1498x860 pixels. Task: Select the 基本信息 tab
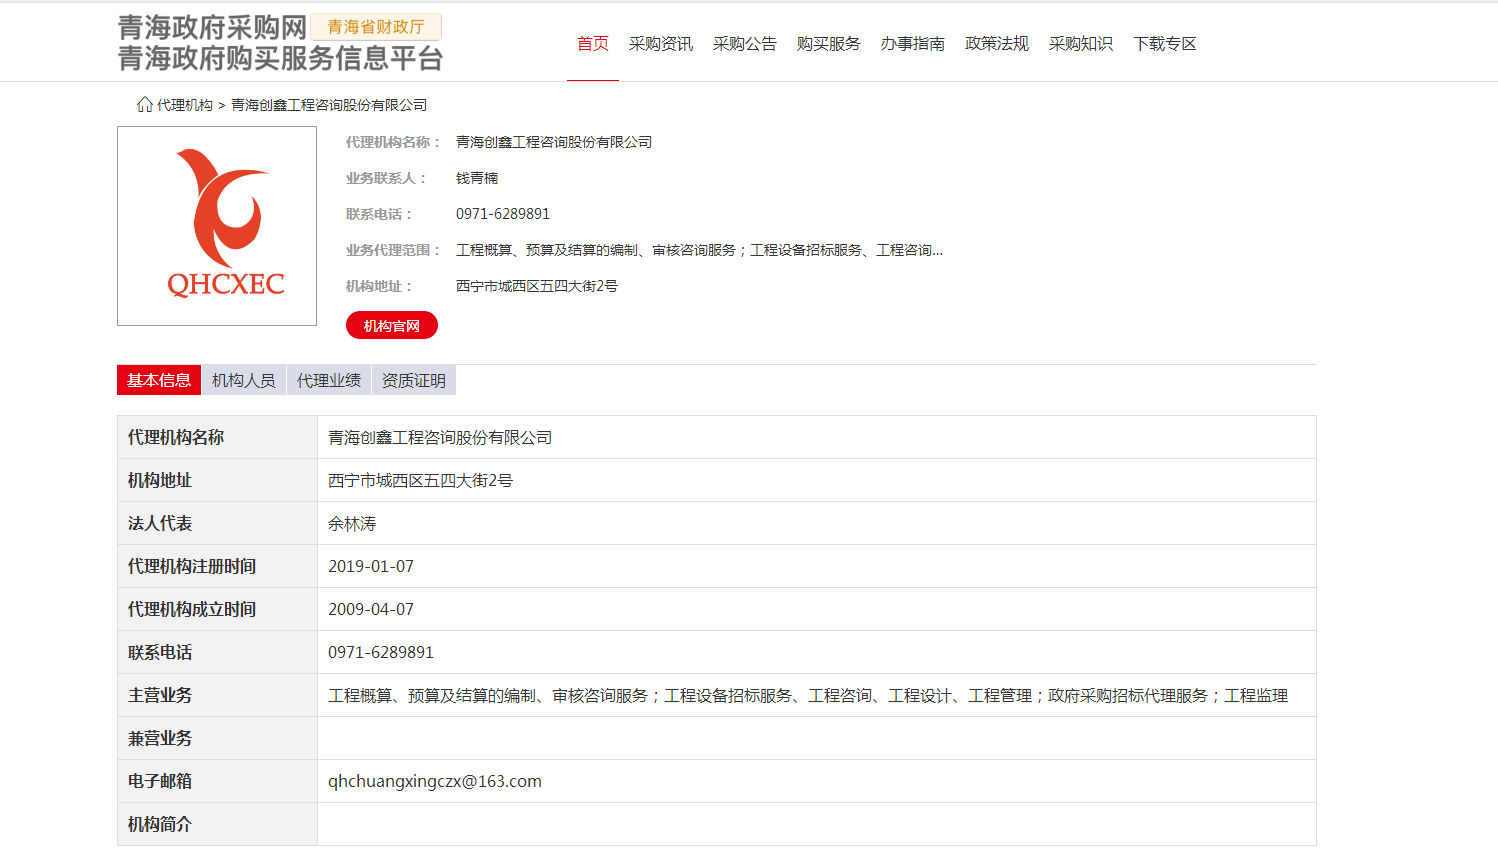click(159, 380)
